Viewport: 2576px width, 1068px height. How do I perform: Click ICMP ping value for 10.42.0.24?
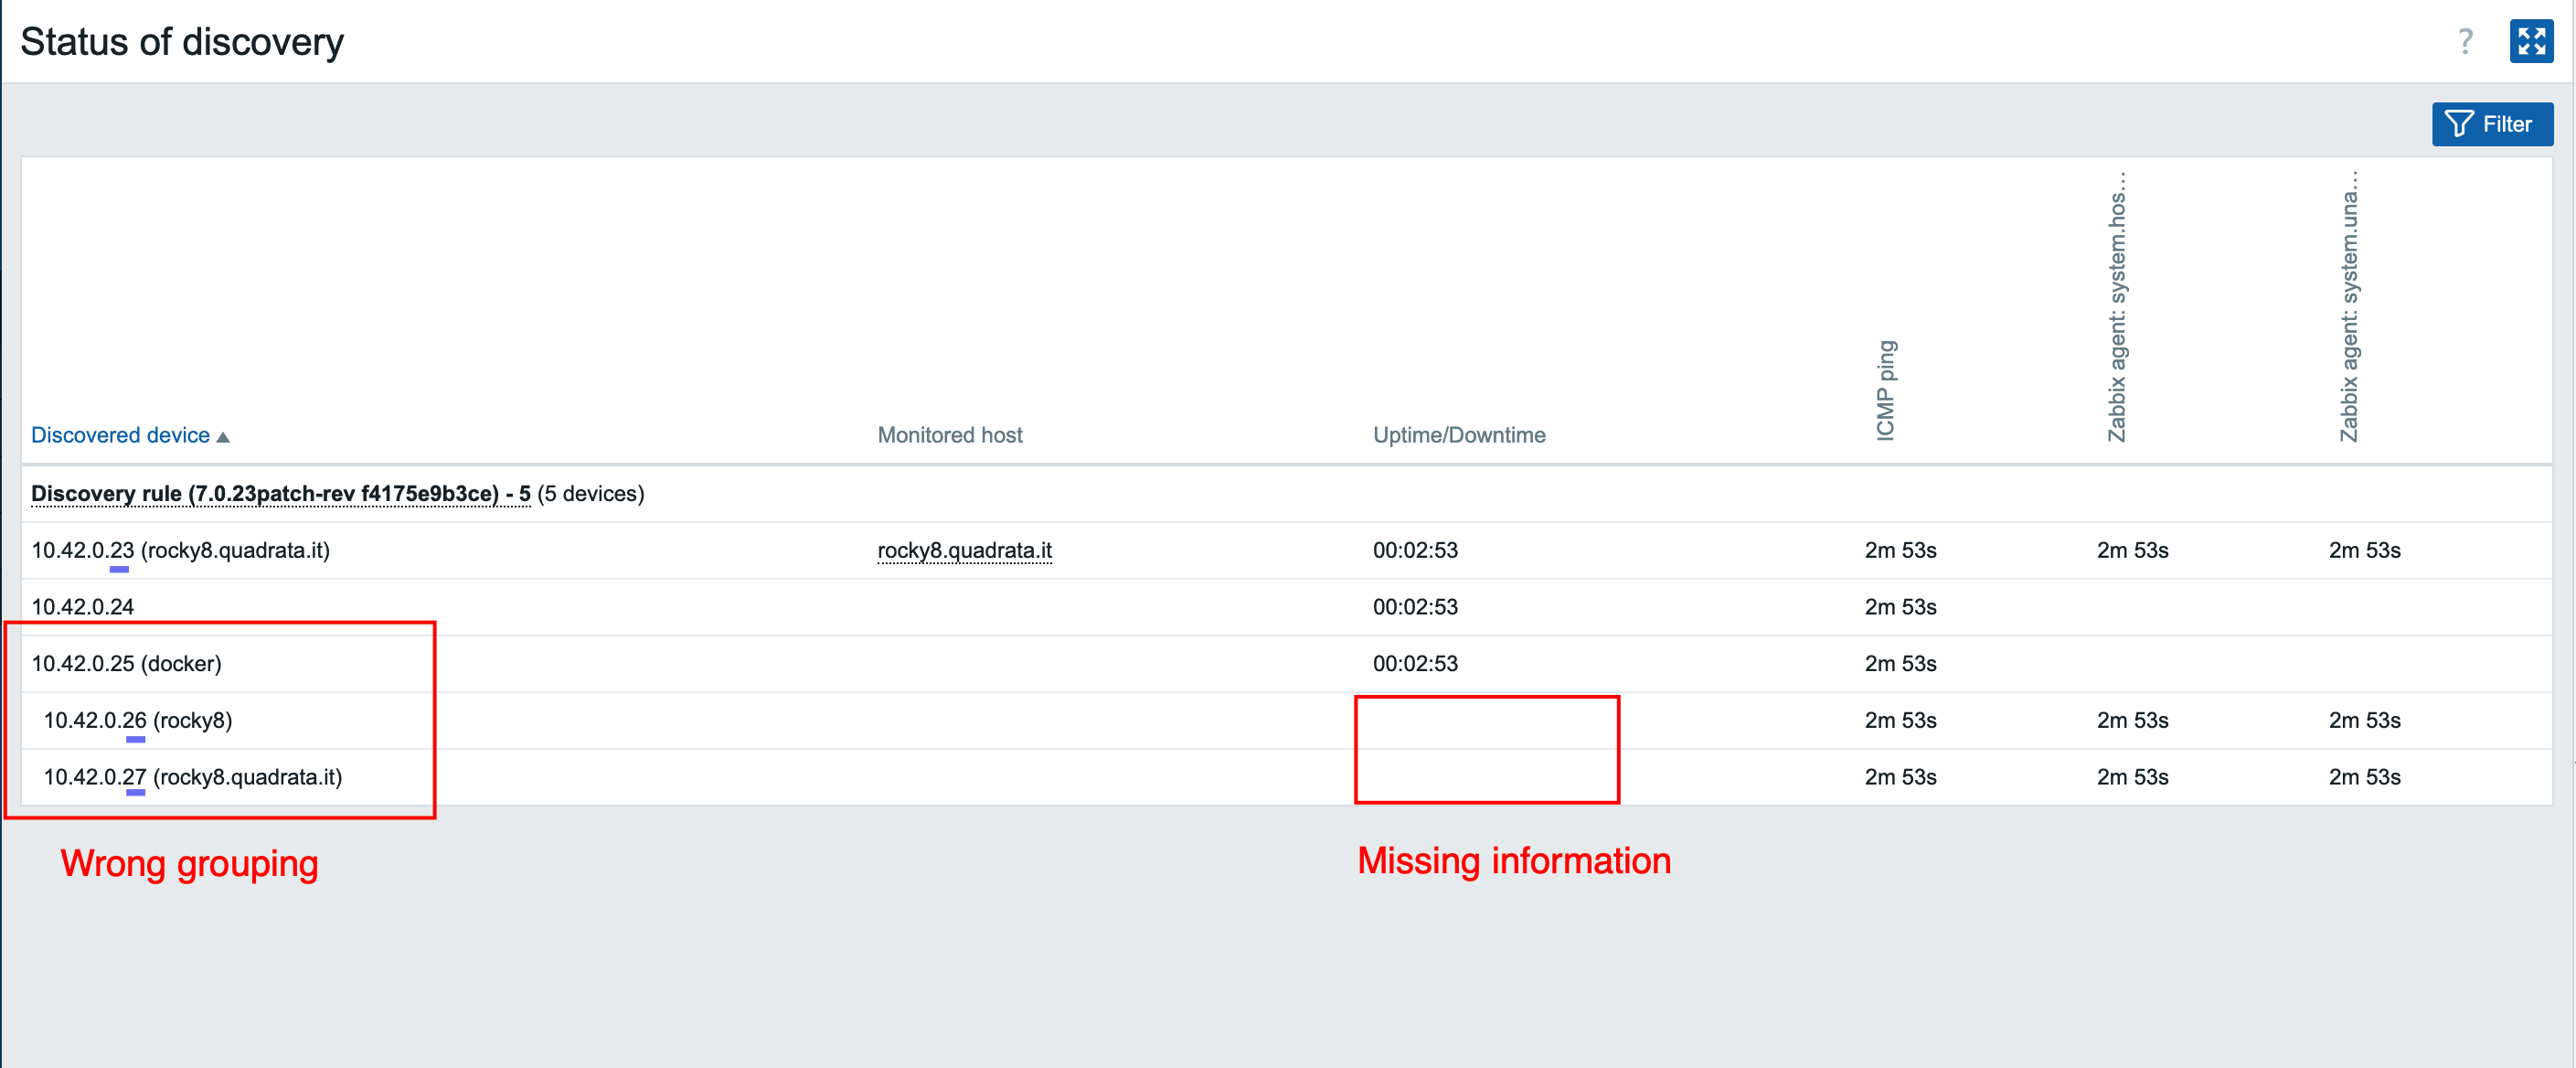pos(1900,607)
